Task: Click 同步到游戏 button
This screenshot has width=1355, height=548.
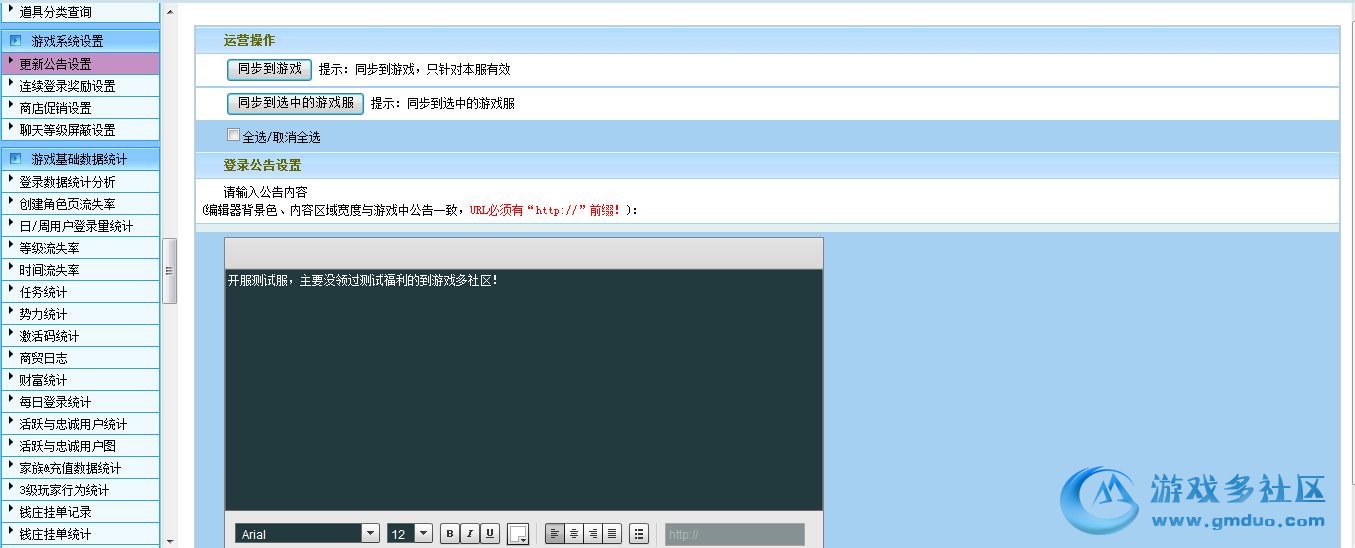Action: pos(269,69)
